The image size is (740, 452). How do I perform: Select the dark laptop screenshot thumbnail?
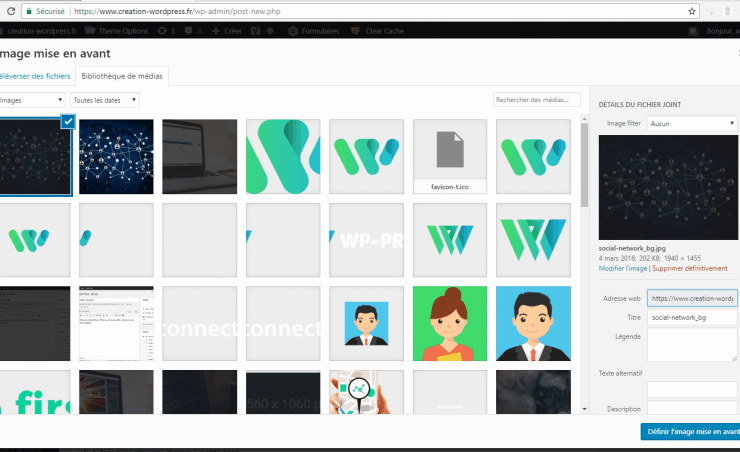[200, 157]
